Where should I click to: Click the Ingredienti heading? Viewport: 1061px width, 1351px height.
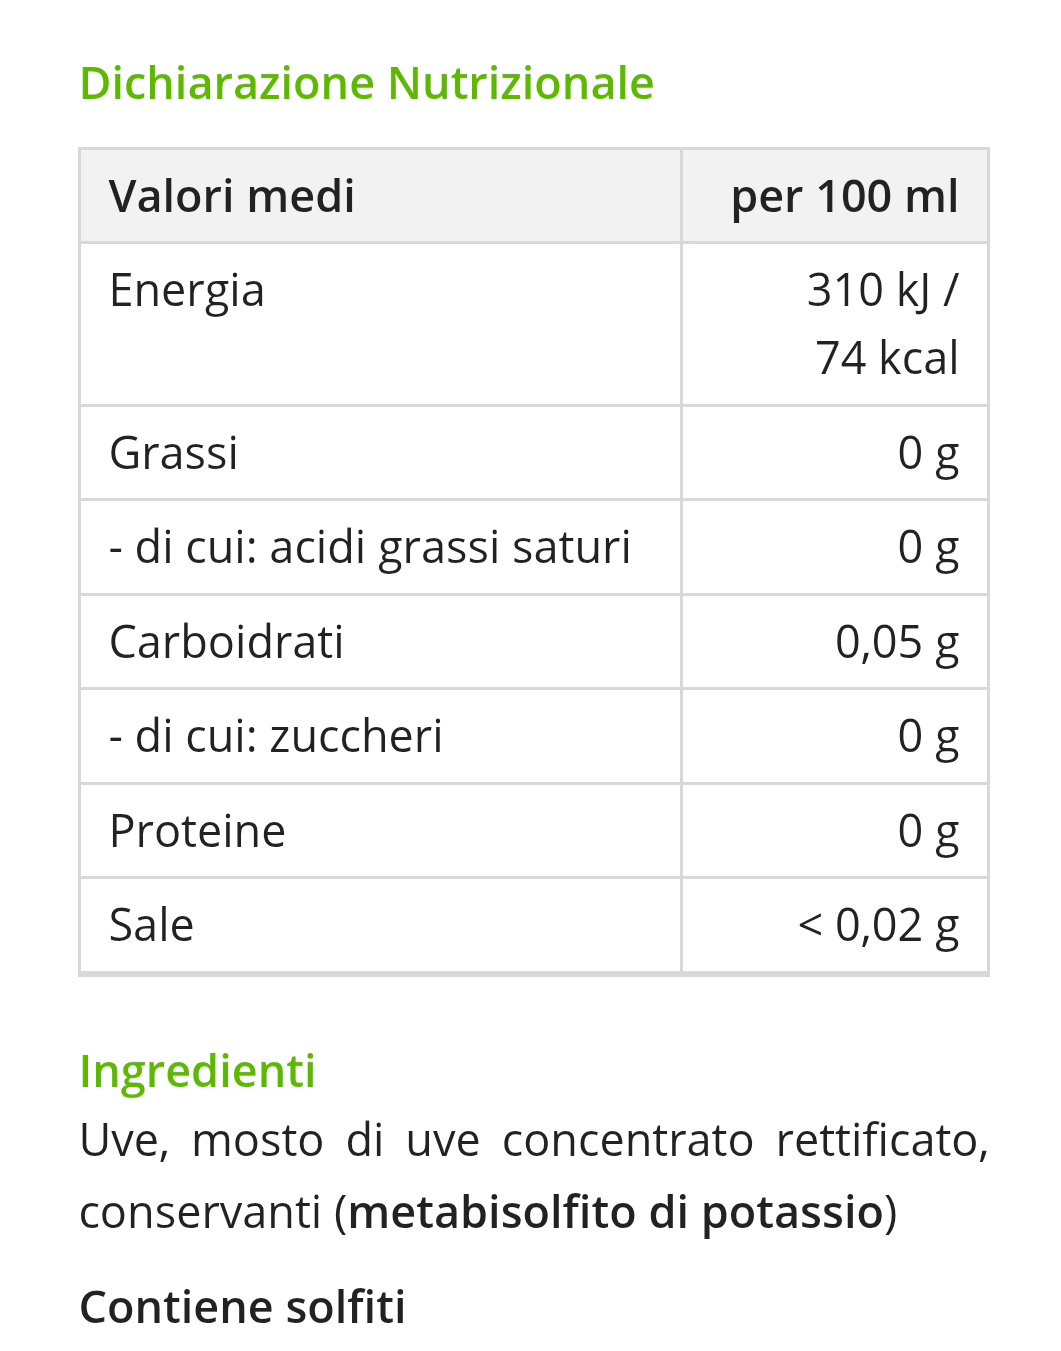tap(198, 1071)
